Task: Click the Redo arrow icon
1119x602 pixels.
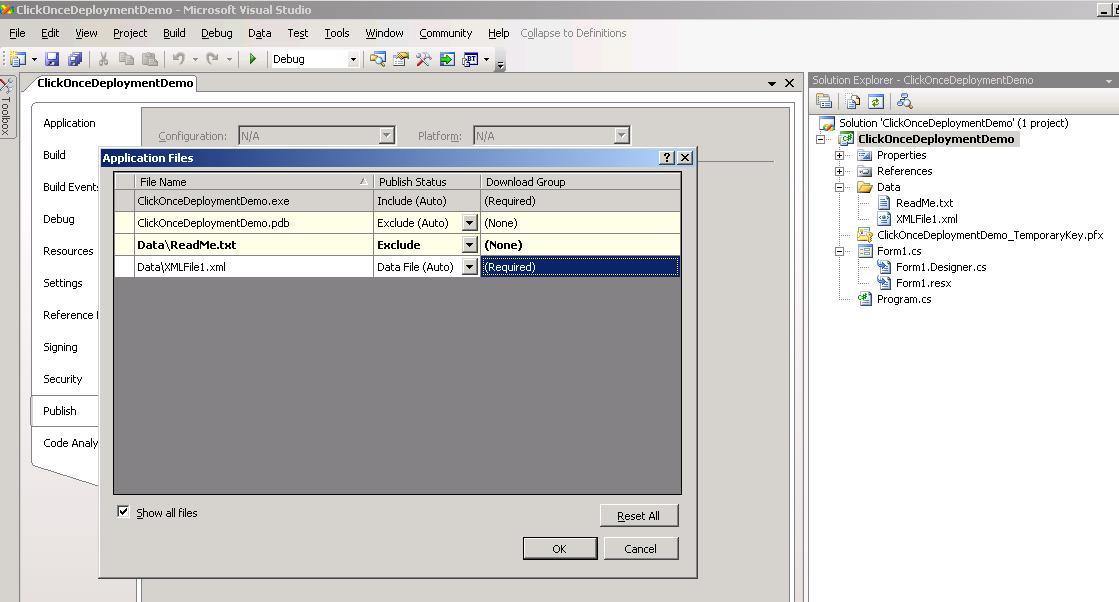Action: pyautogui.click(x=212, y=59)
